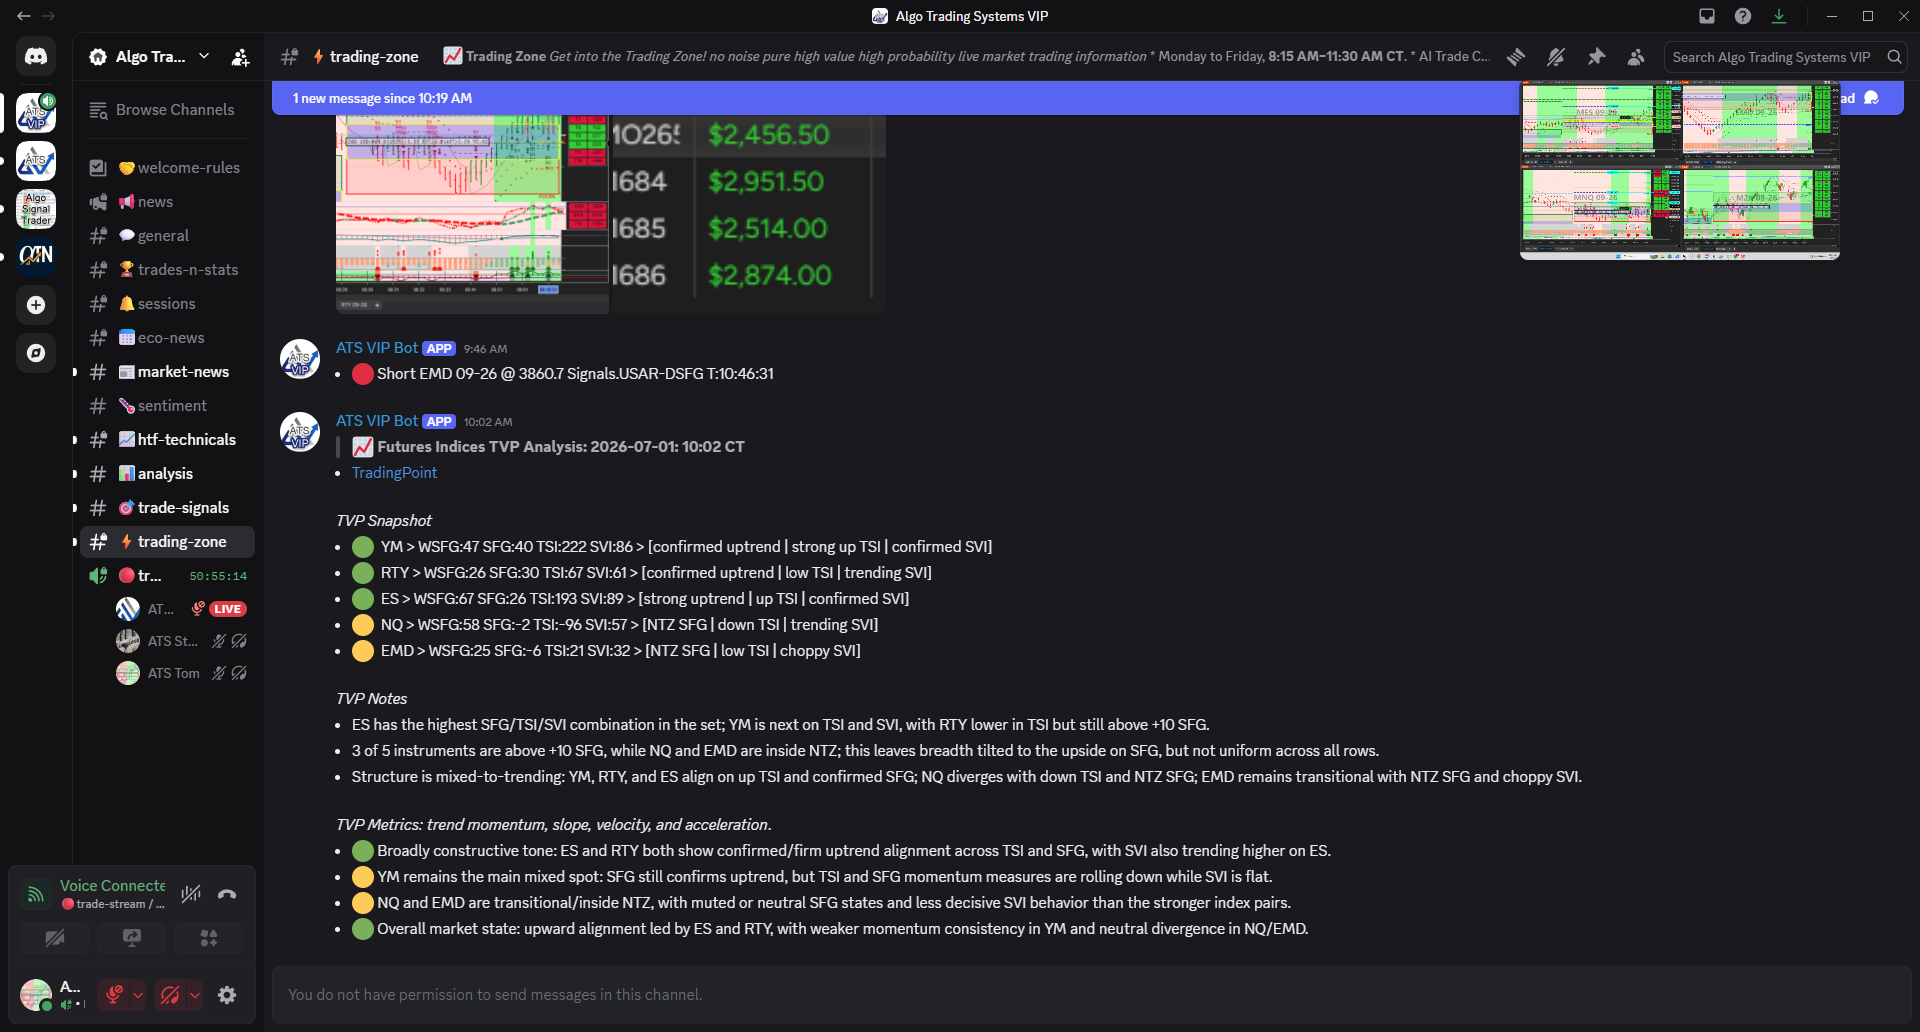Click ATS VIP Bot name at 10:02 AM

pyautogui.click(x=377, y=421)
